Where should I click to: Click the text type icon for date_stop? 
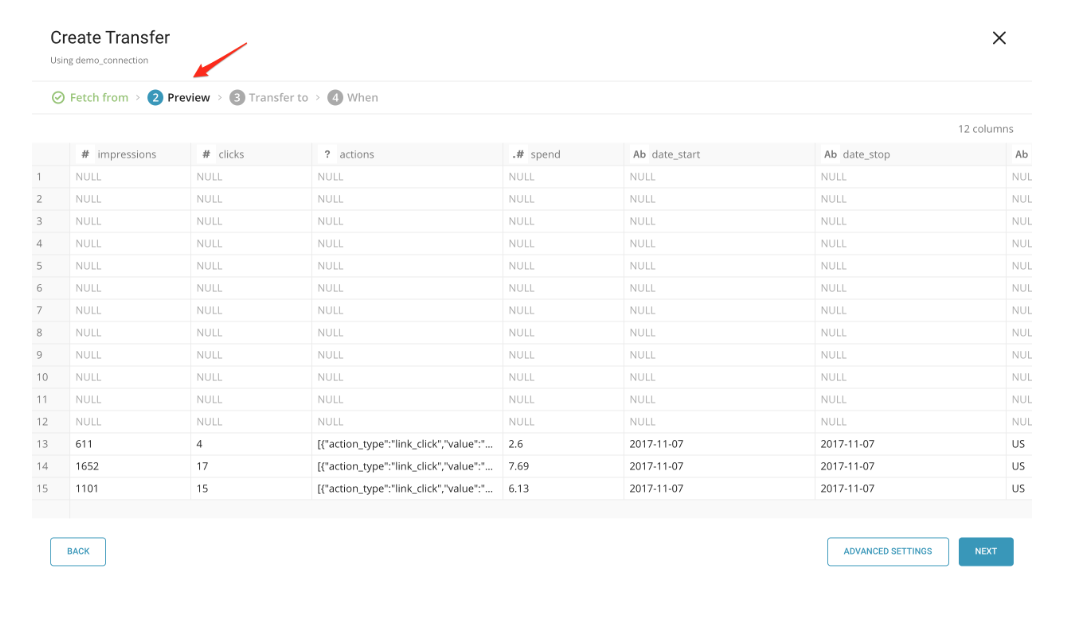pyautogui.click(x=830, y=155)
